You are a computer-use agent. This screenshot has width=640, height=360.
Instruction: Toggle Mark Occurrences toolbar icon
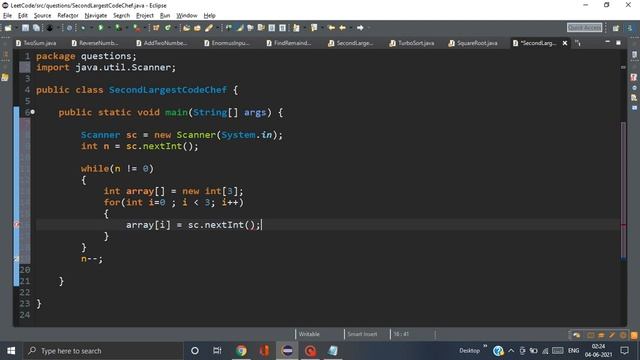coord(240,28)
